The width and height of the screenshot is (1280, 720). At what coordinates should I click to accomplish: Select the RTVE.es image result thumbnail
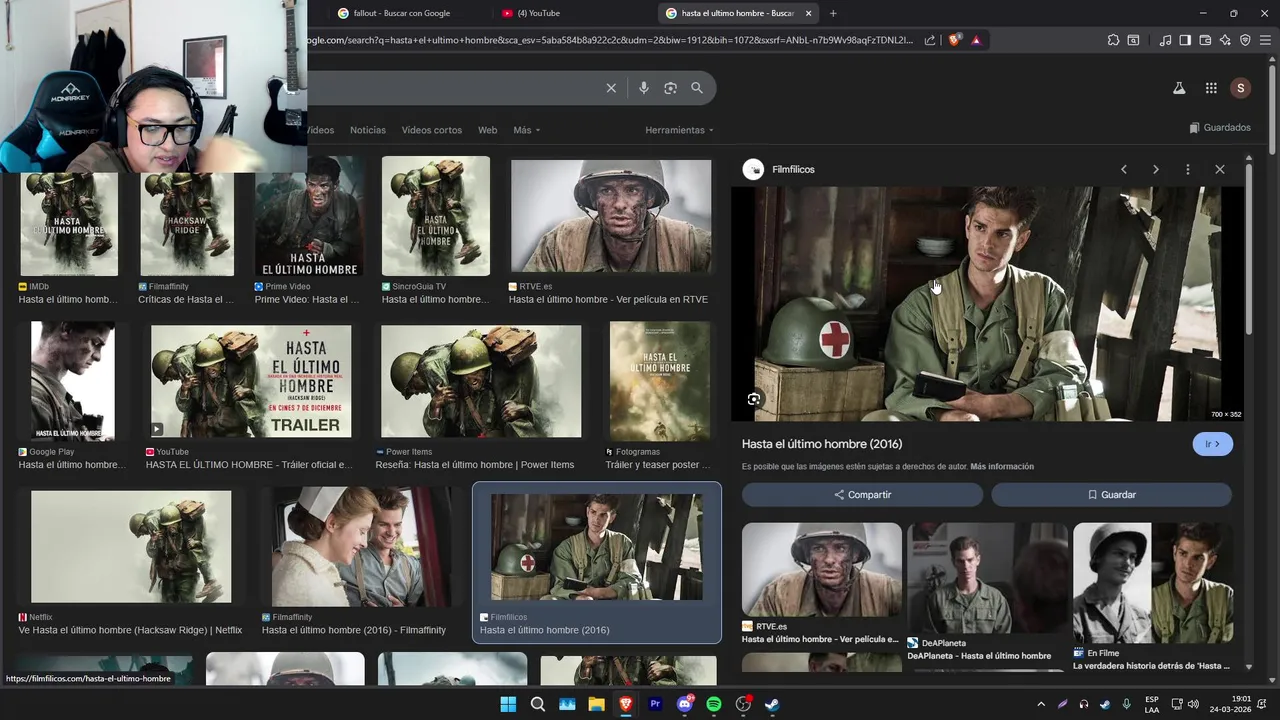(611, 216)
